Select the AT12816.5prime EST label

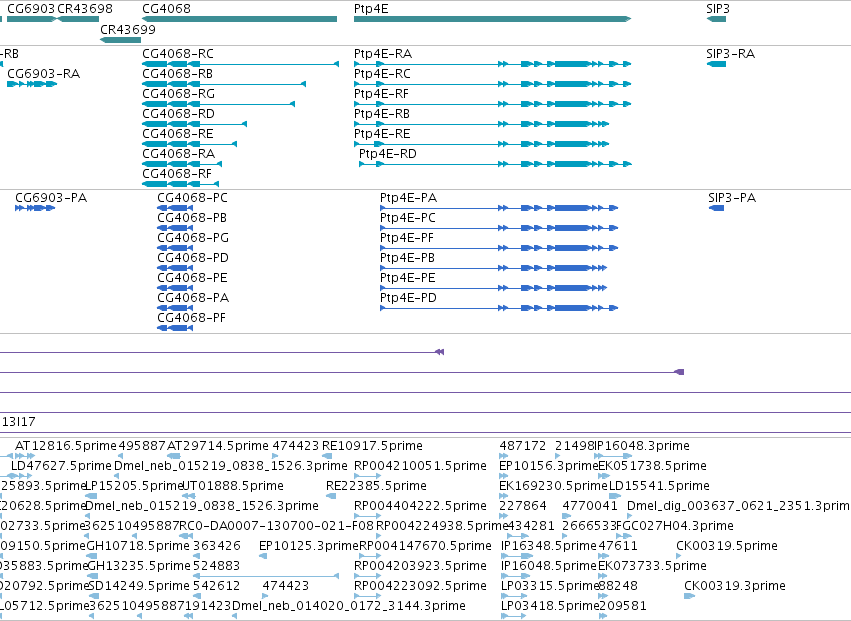[66, 446]
